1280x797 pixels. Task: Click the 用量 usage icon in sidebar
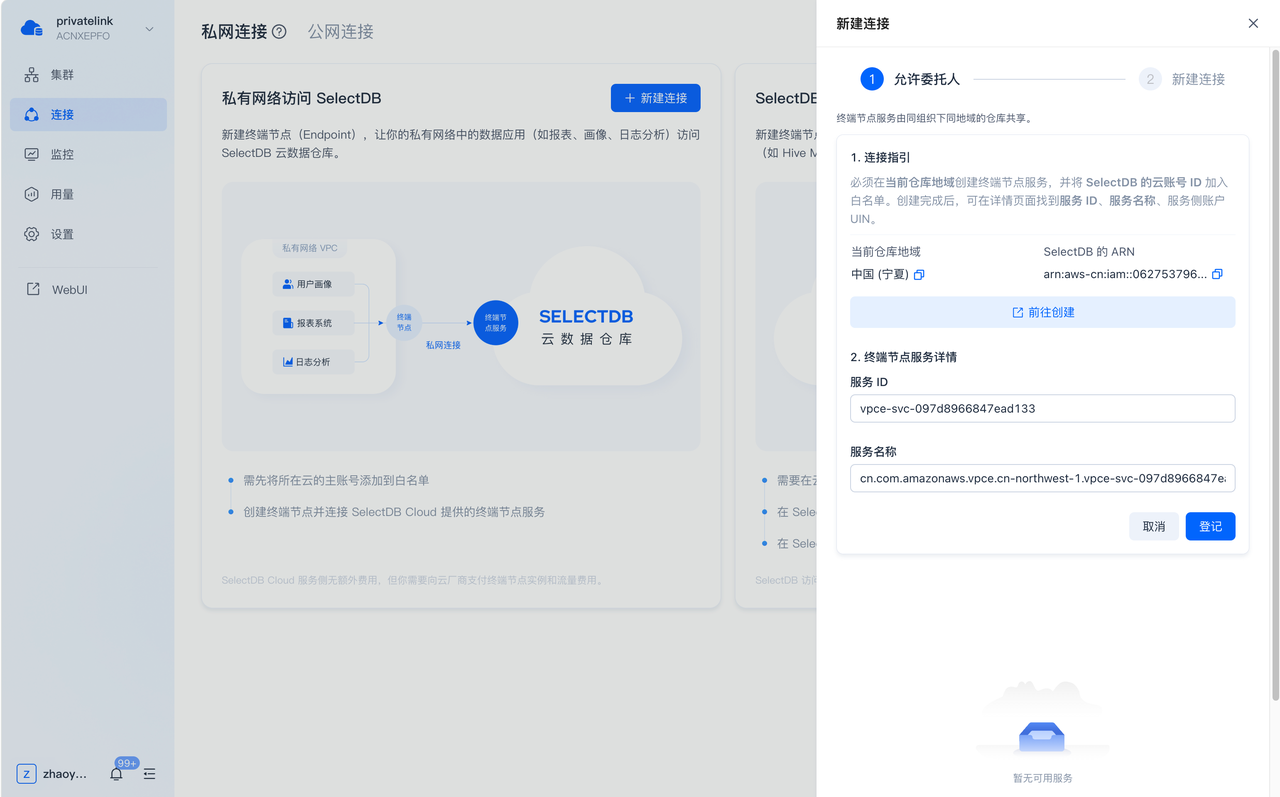[32, 195]
